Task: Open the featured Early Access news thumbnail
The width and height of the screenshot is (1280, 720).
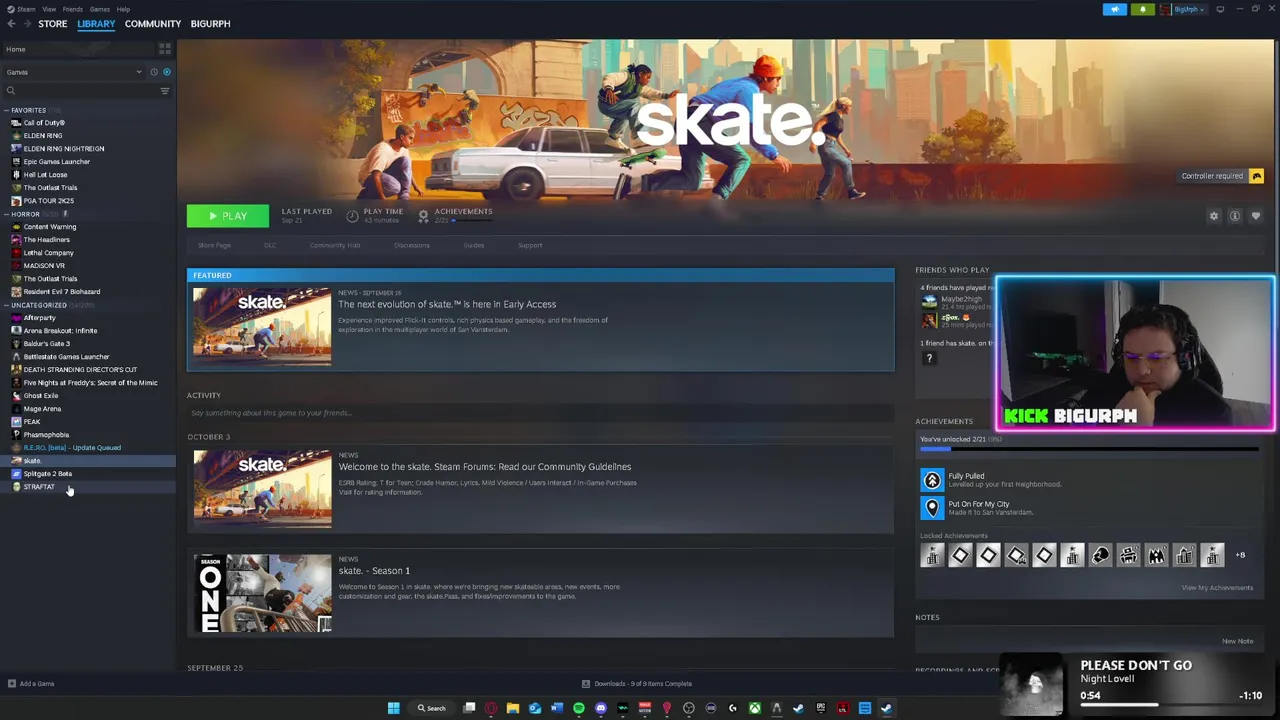Action: click(x=262, y=326)
